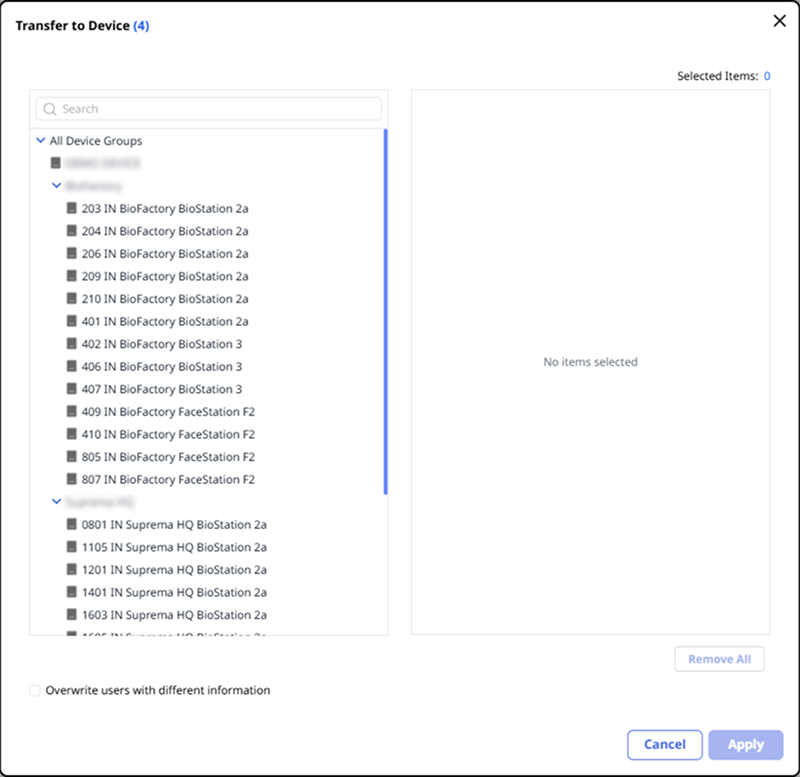Collapse the All Device Groups tree

coord(40,141)
